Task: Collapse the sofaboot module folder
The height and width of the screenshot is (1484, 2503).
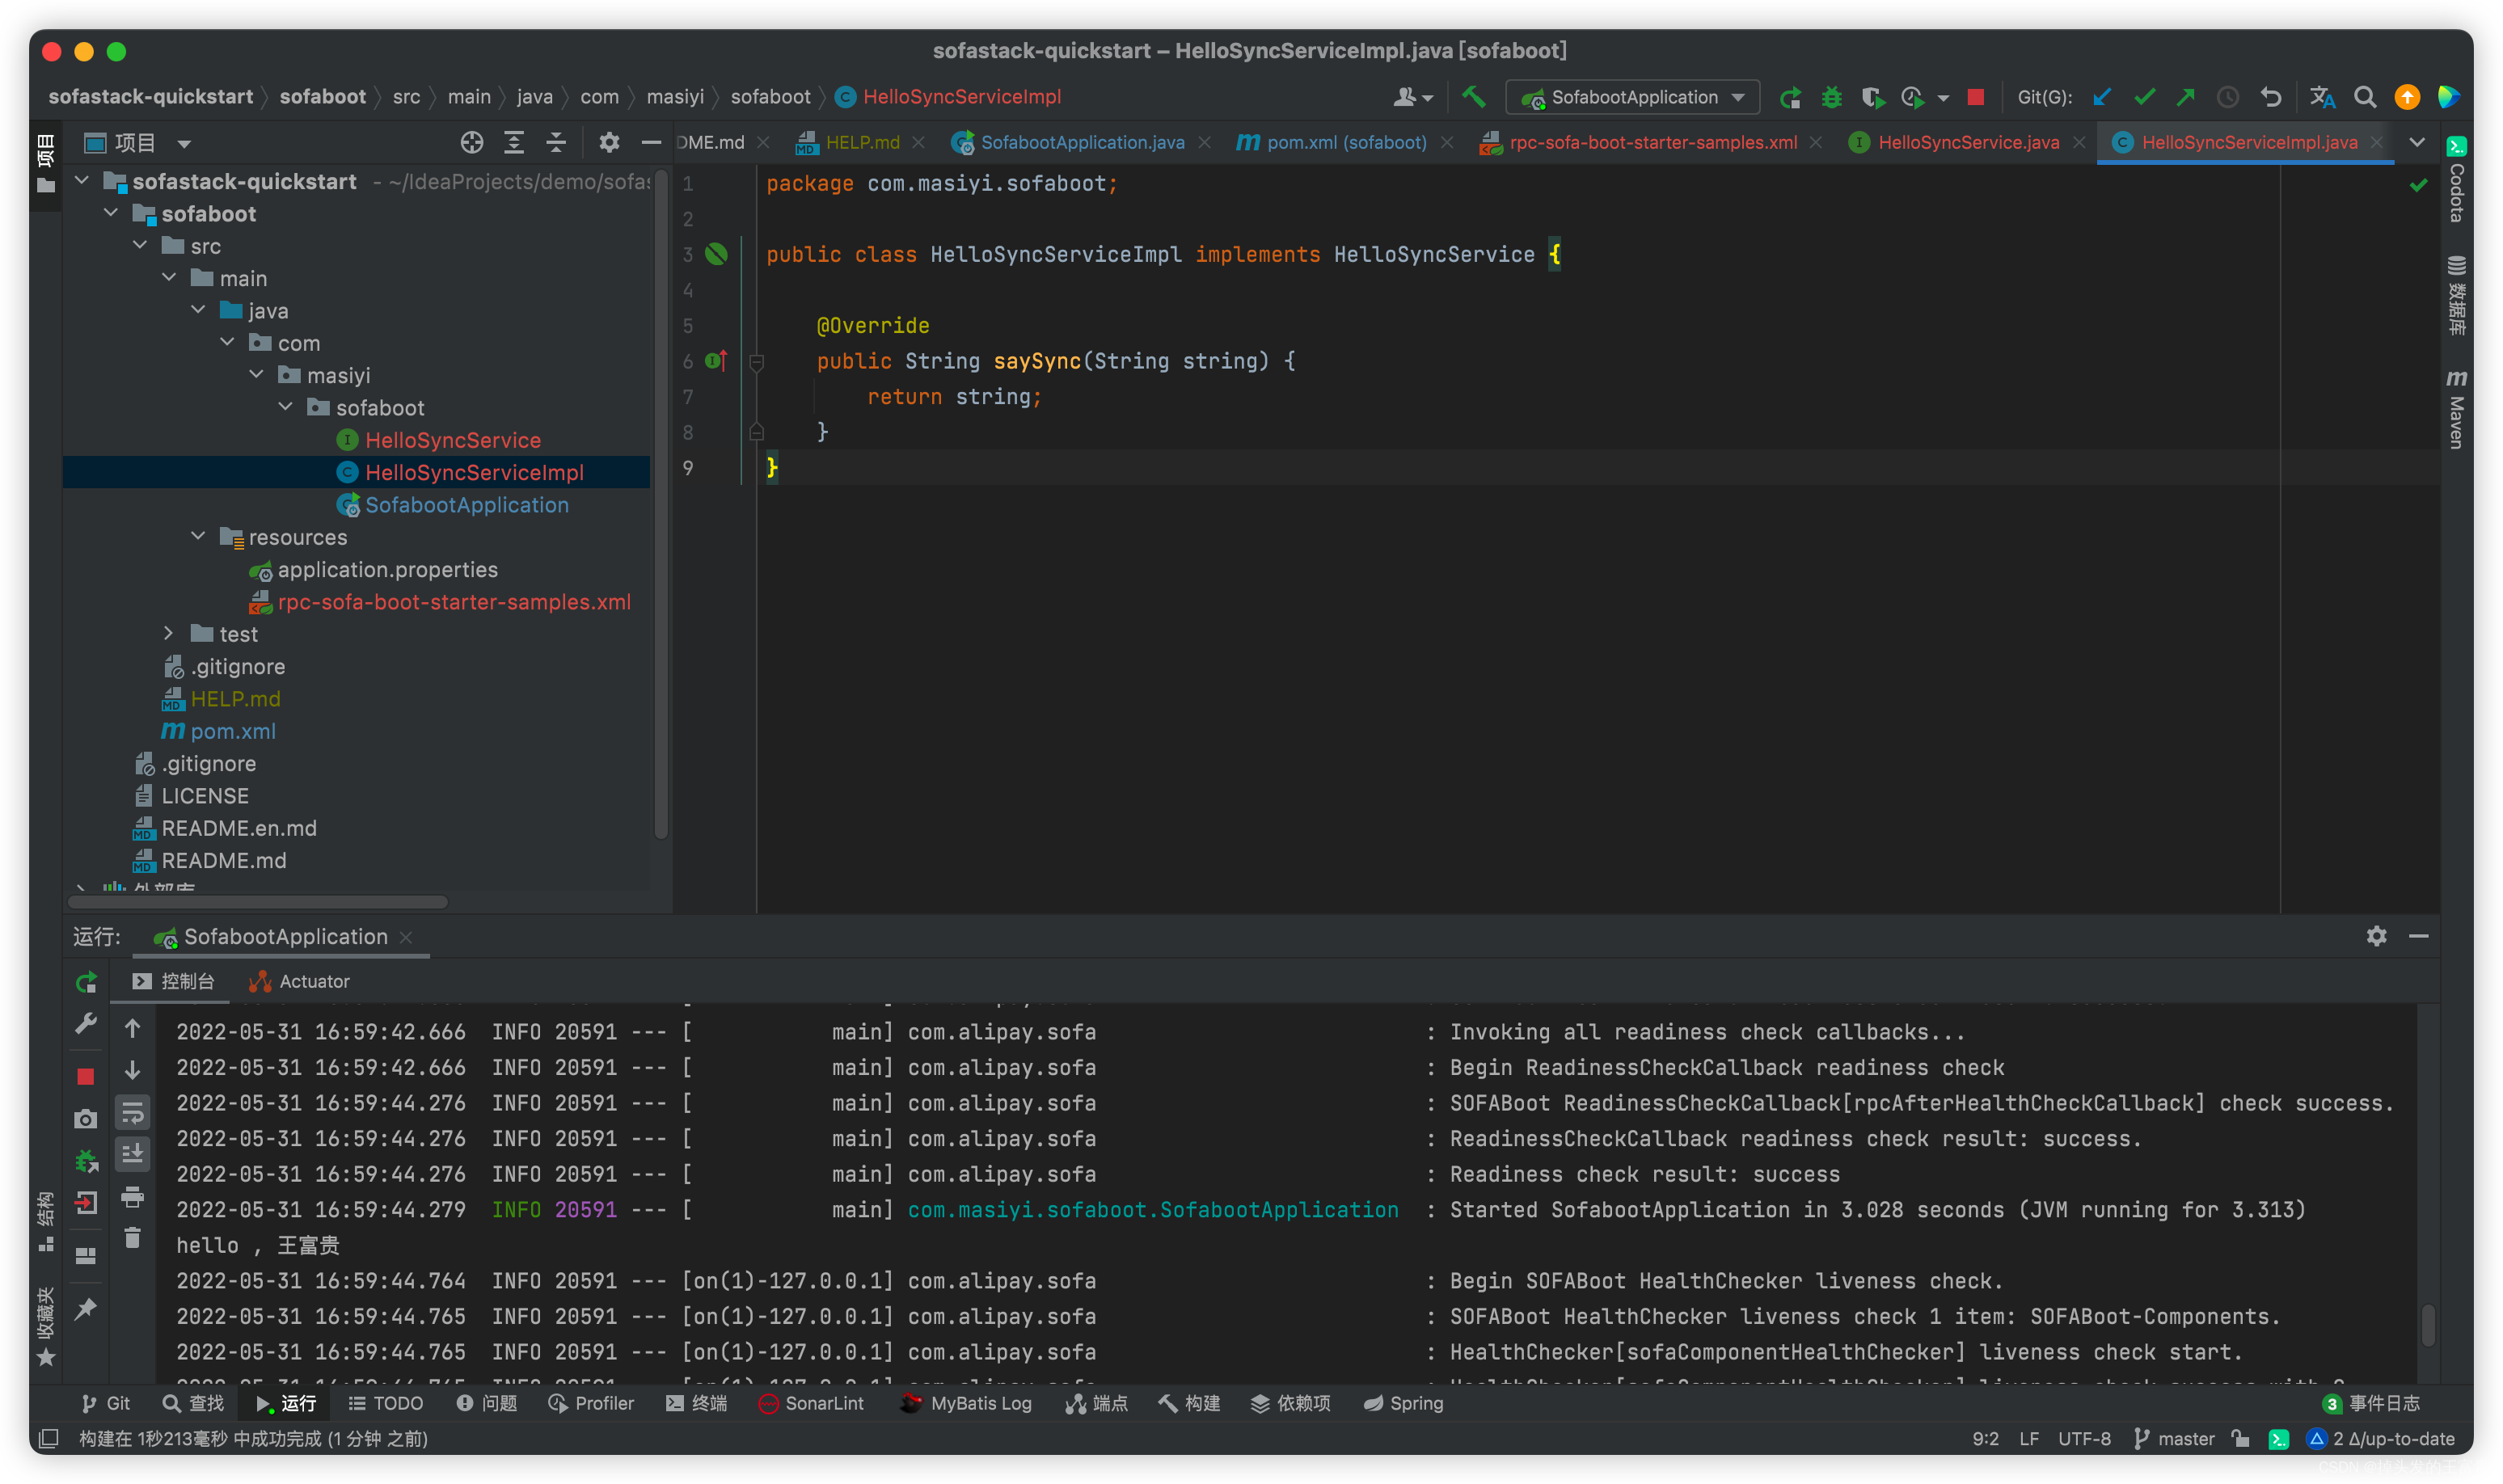Action: pos(112,213)
